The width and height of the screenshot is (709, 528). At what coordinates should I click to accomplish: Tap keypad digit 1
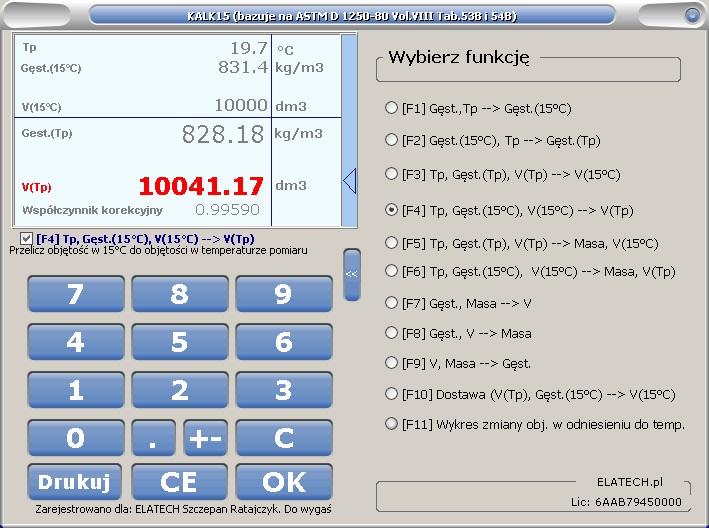point(76,390)
